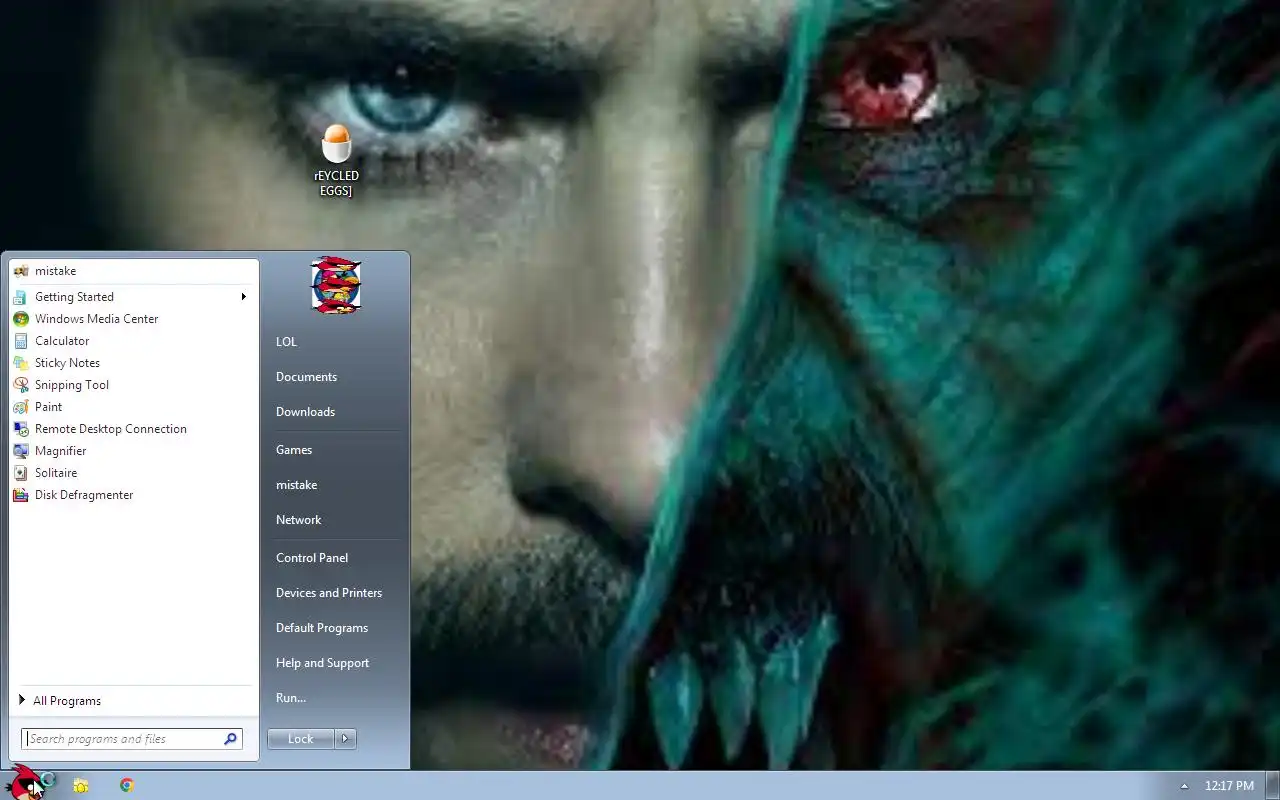Click the Remote Desktop Connection icon

pyautogui.click(x=21, y=429)
